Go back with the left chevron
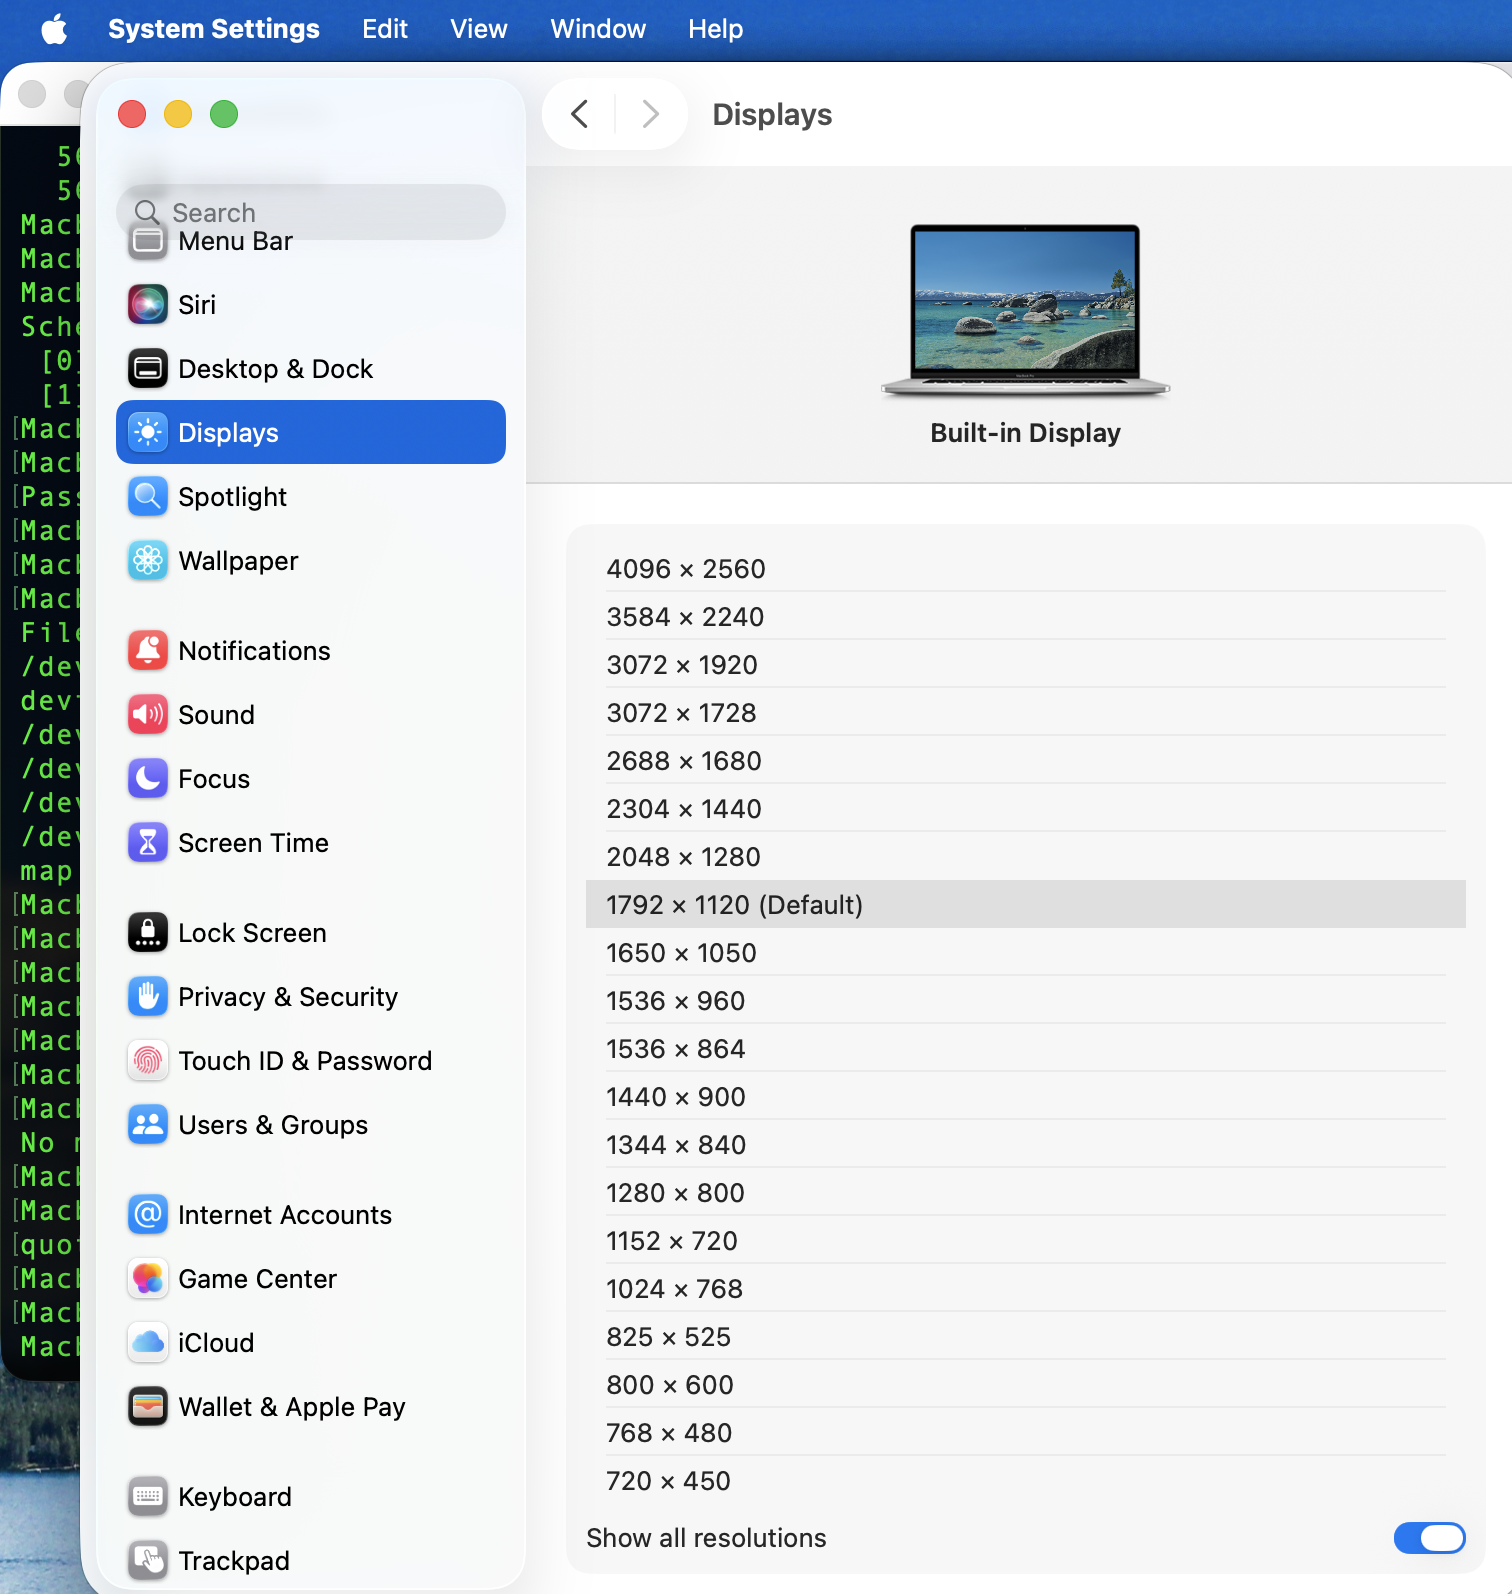This screenshot has width=1512, height=1594. pyautogui.click(x=579, y=114)
